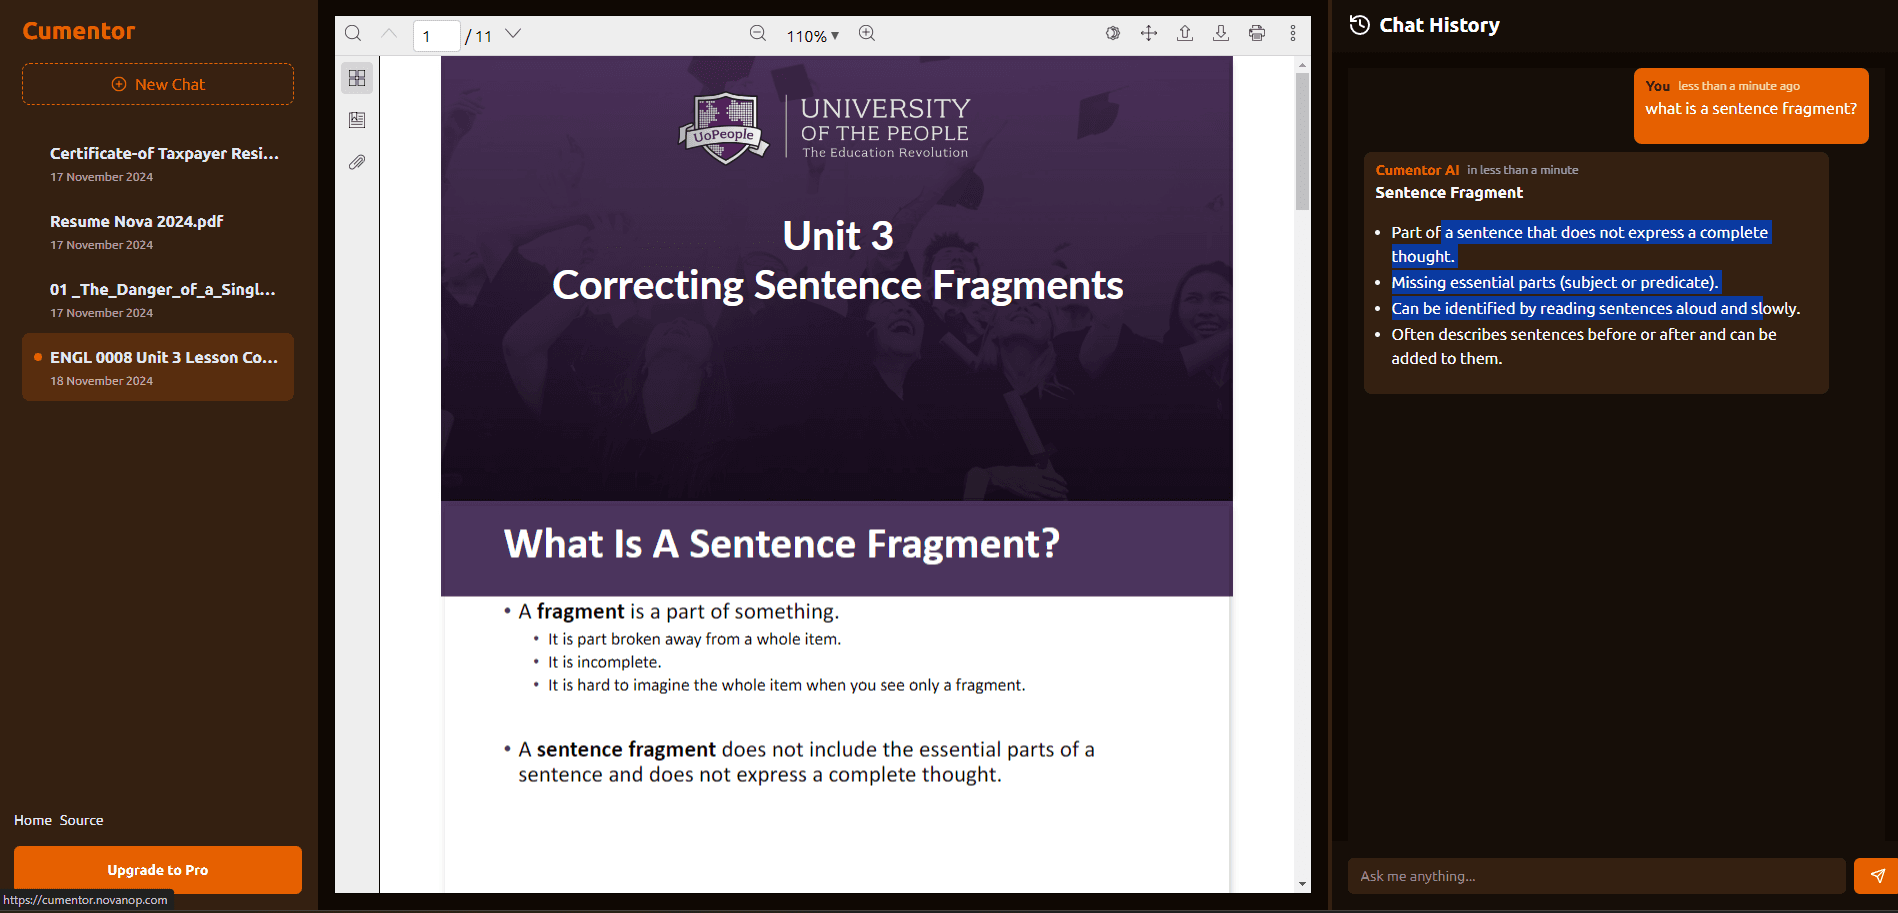Print the PDF document
1898x913 pixels.
tap(1257, 34)
